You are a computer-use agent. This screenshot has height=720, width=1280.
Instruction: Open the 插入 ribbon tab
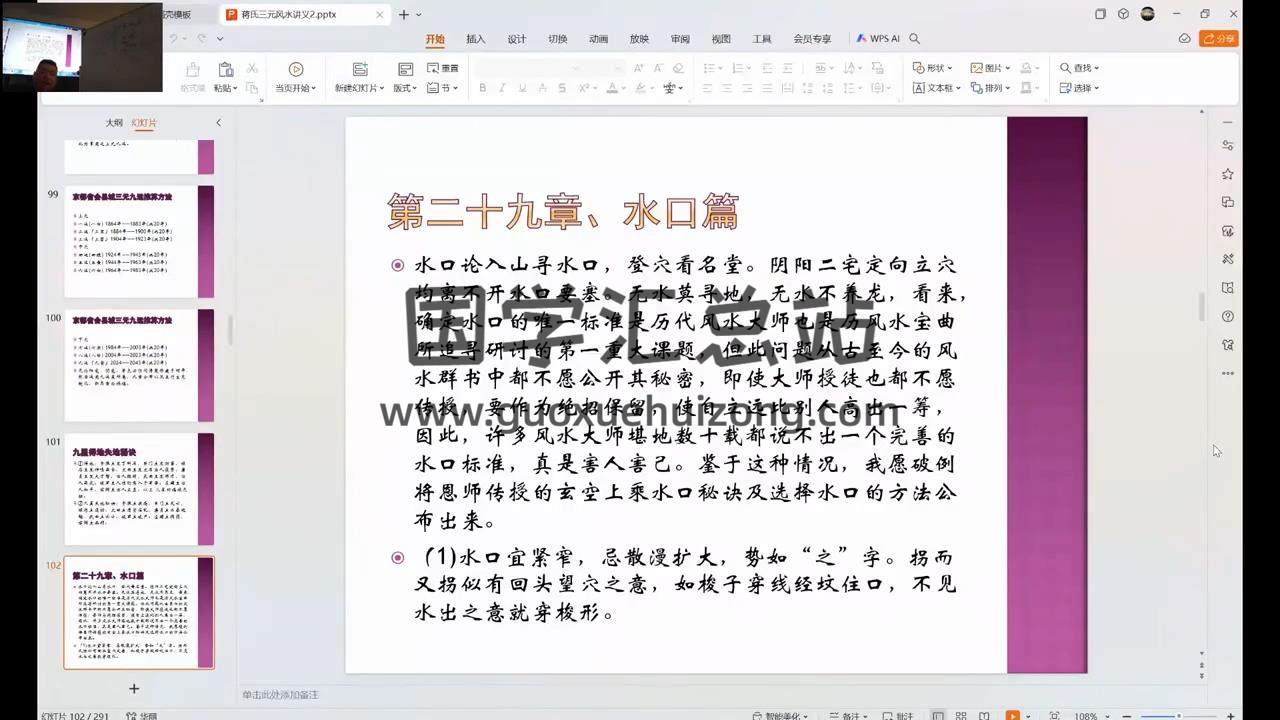475,39
